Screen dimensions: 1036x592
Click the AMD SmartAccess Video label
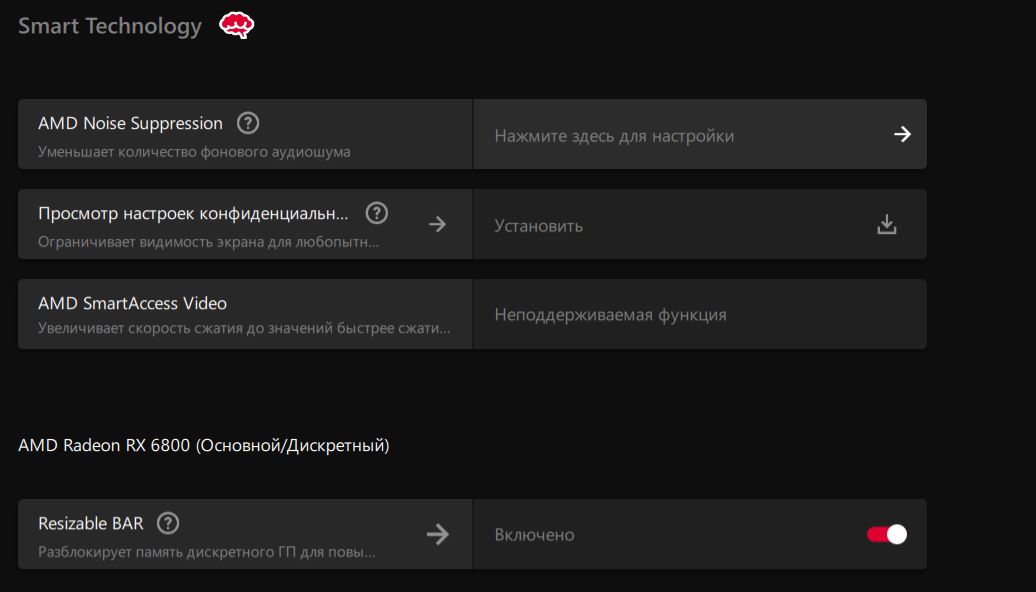click(132, 303)
